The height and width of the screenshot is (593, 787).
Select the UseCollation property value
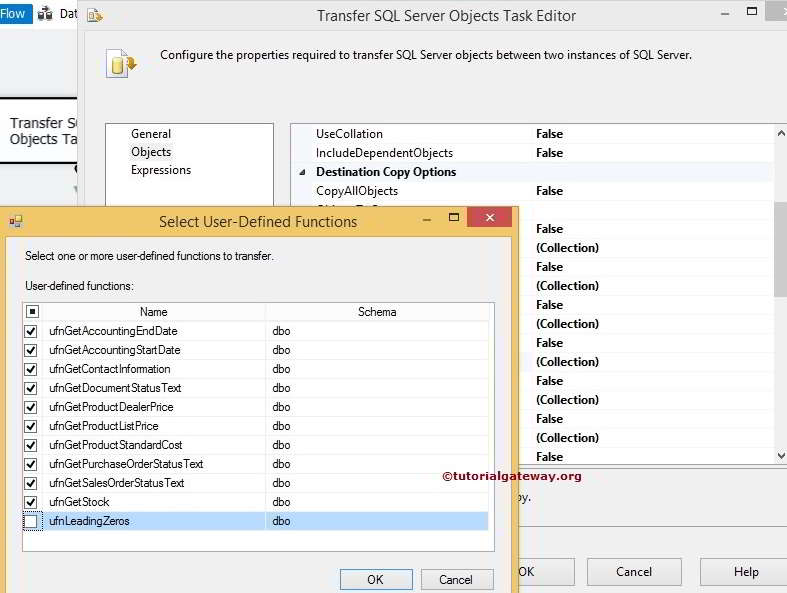click(x=549, y=134)
